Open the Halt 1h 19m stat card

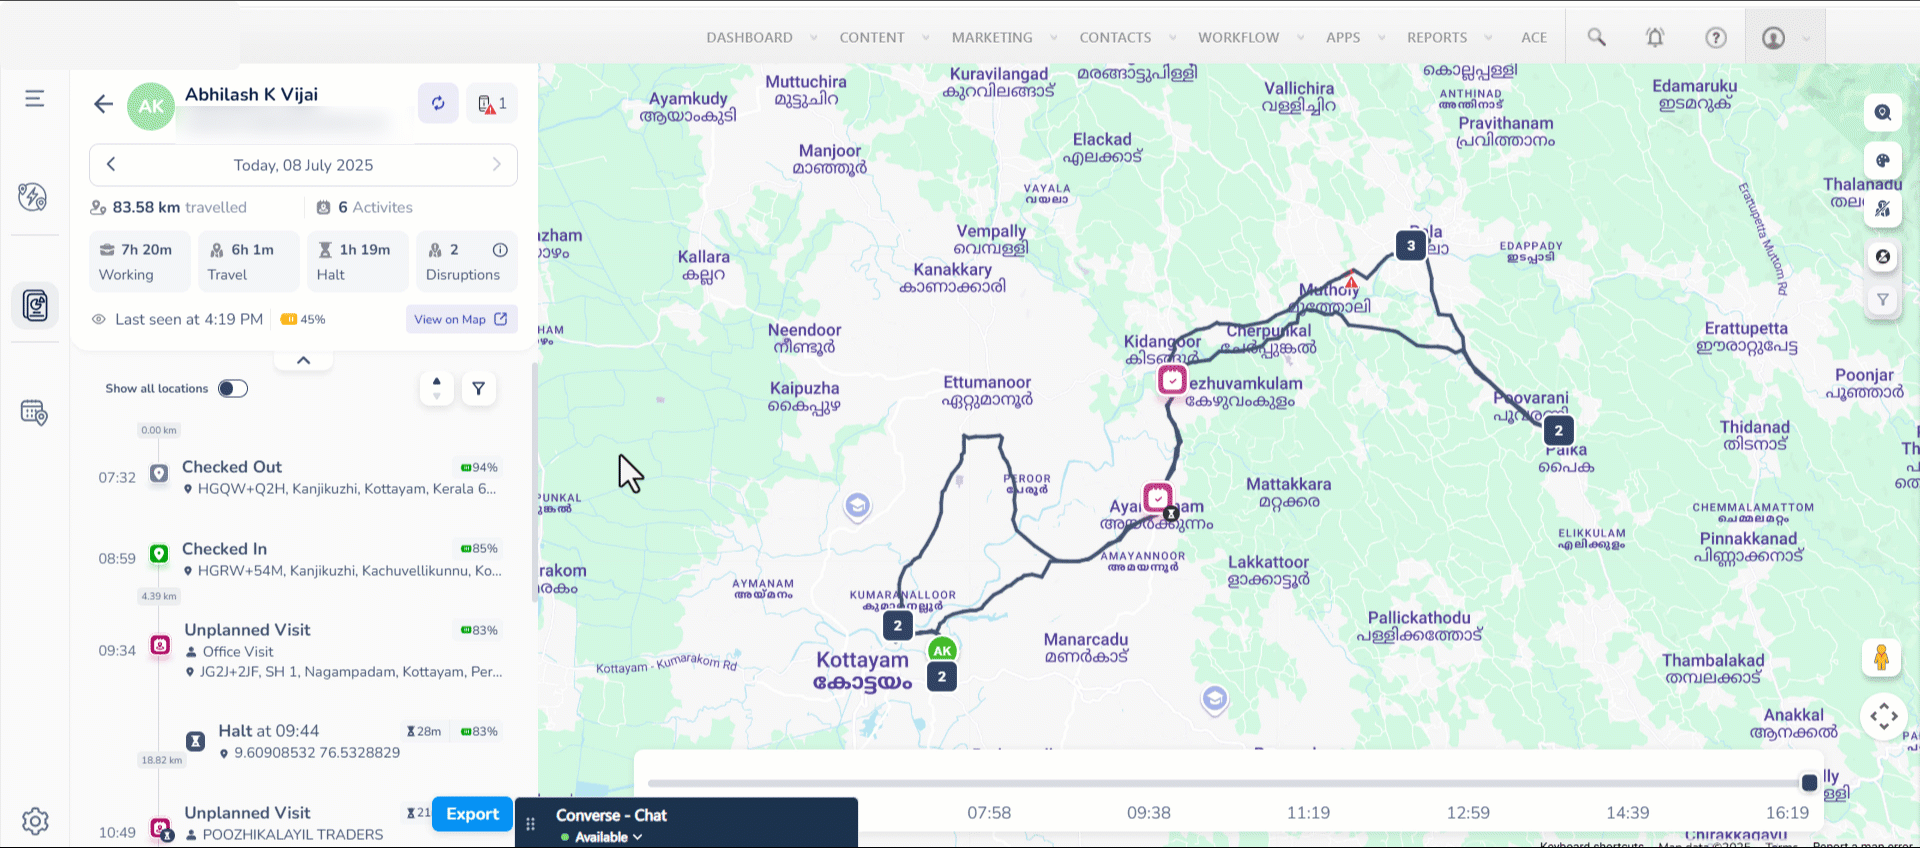357,262
